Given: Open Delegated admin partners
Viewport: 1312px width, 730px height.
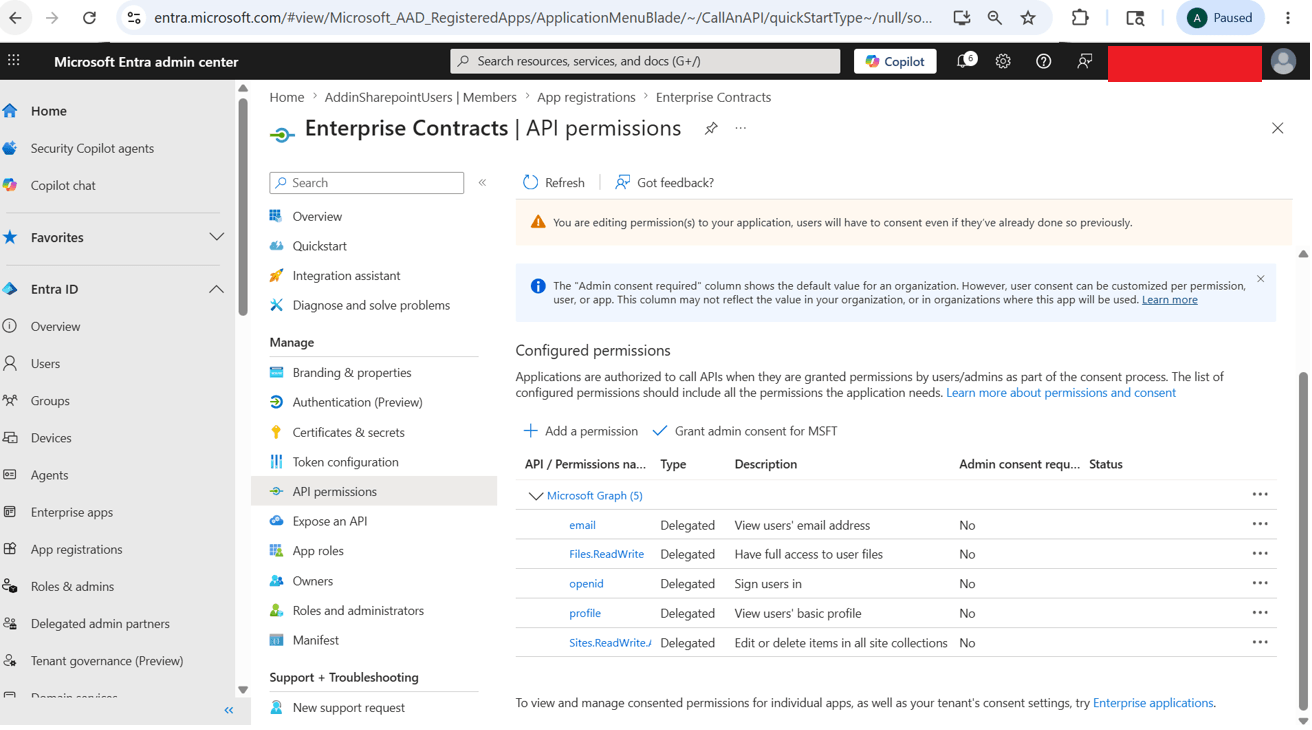Looking at the screenshot, I should click(x=100, y=624).
